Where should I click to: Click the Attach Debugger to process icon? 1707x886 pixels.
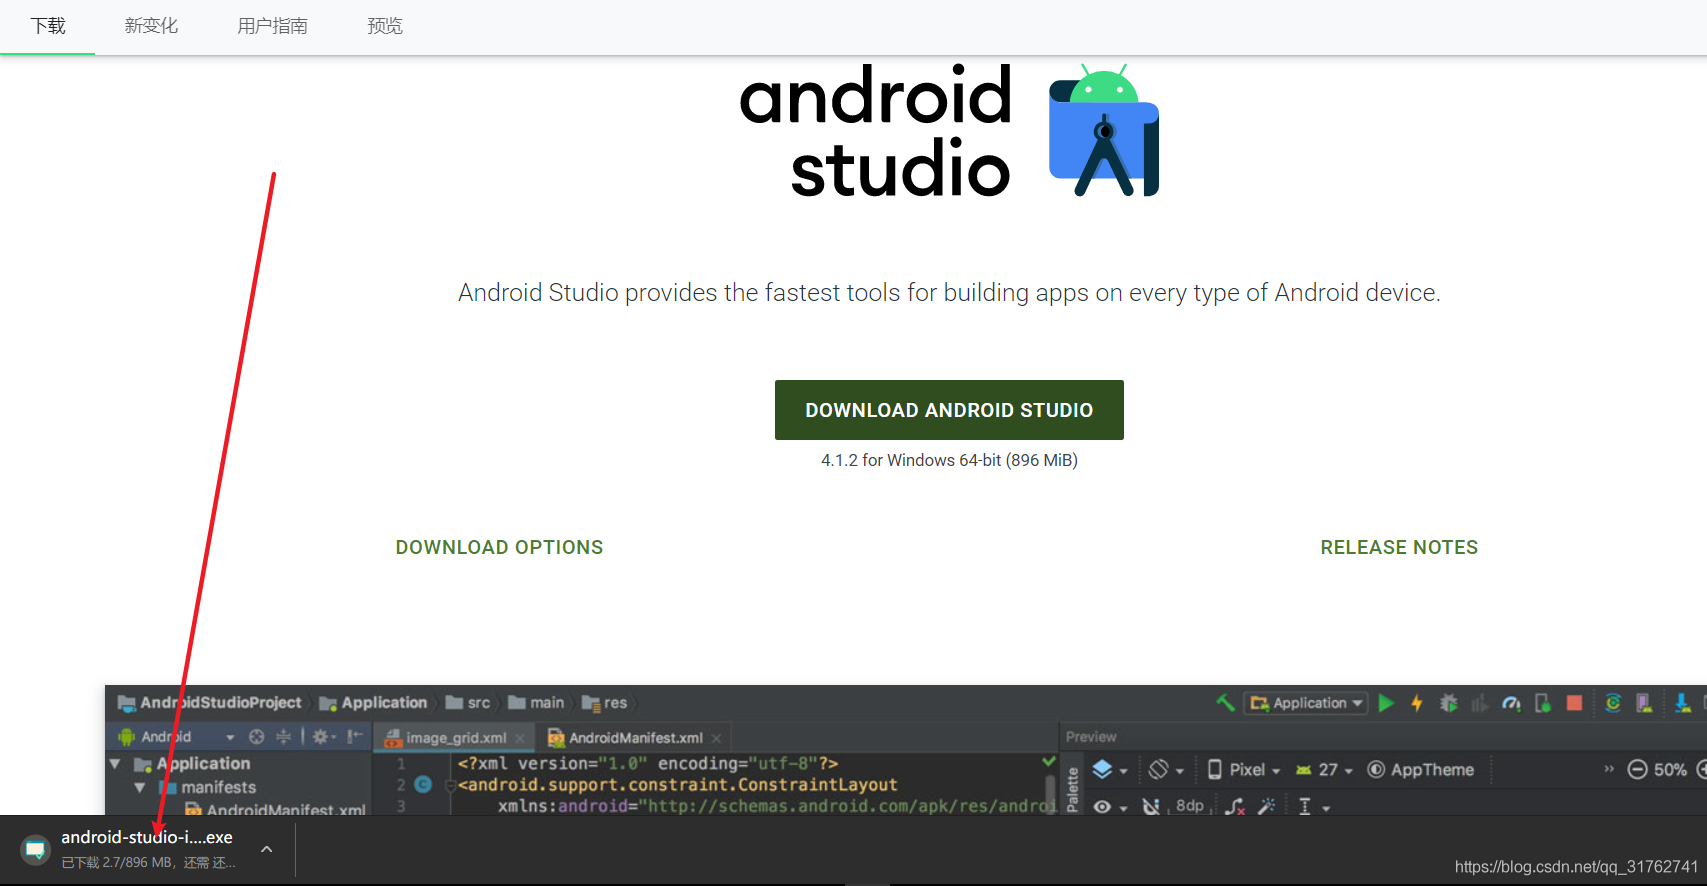(1543, 703)
